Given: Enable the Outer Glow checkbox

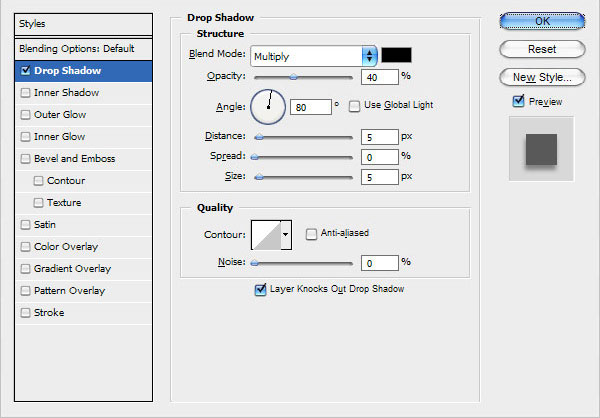Looking at the screenshot, I should [x=25, y=114].
